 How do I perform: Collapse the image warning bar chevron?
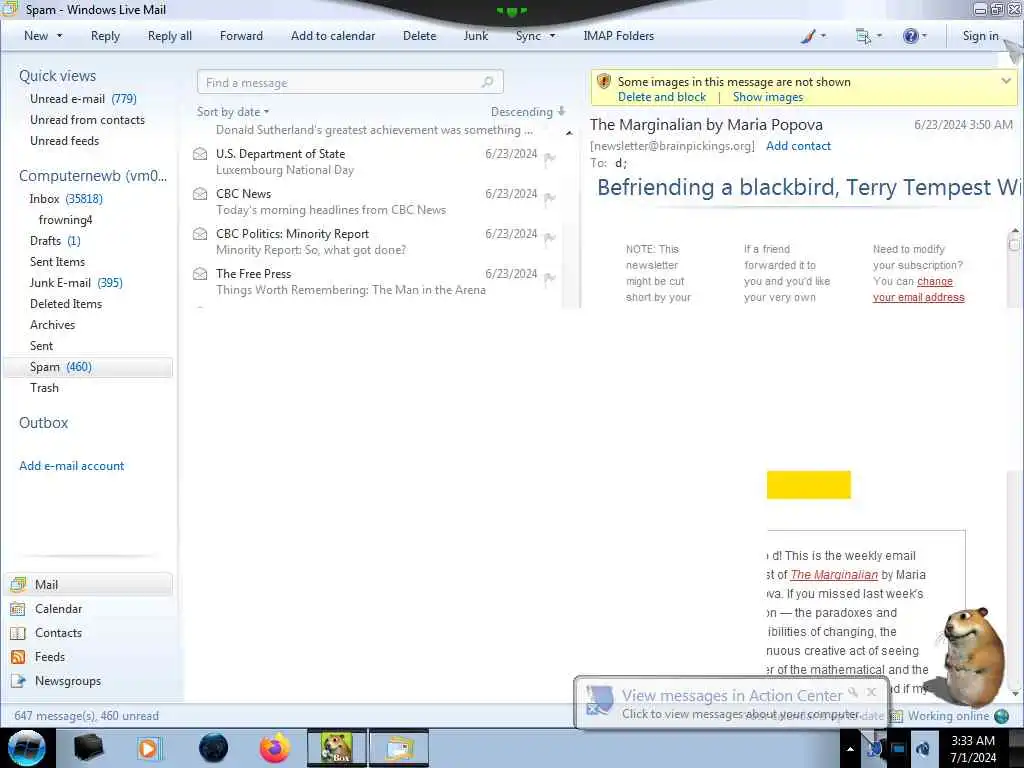pos(1006,81)
